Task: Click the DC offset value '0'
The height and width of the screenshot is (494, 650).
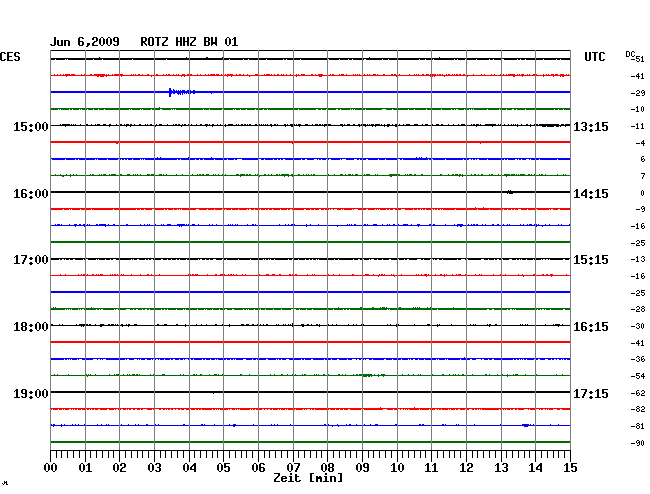Action: [x=643, y=193]
